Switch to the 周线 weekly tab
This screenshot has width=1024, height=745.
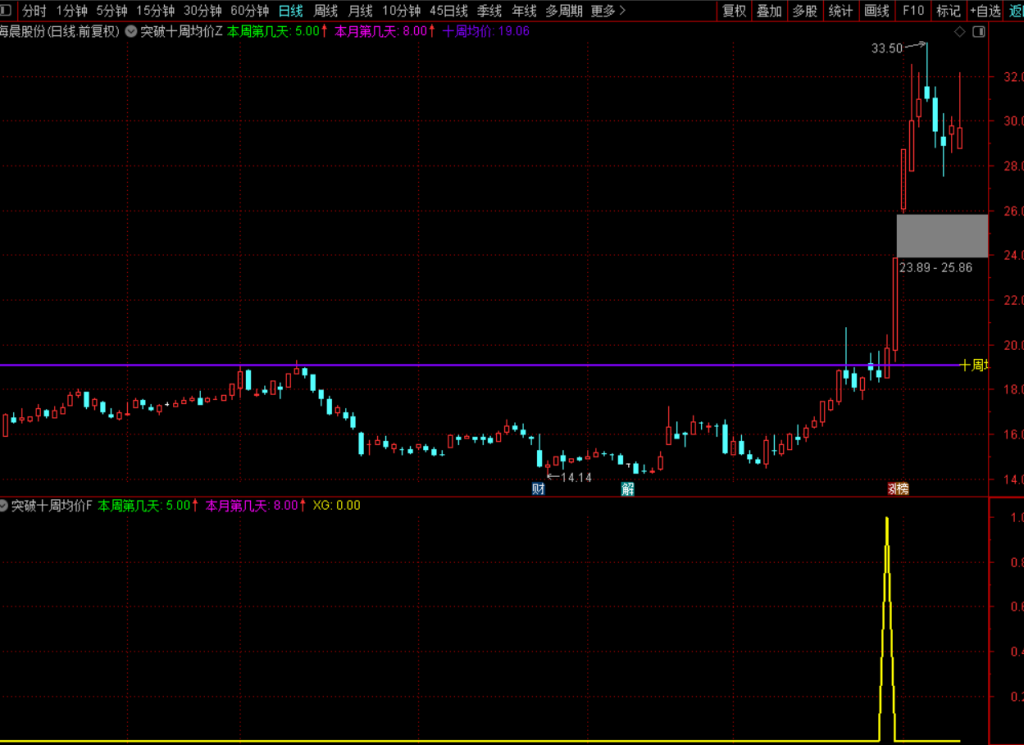pyautogui.click(x=325, y=10)
